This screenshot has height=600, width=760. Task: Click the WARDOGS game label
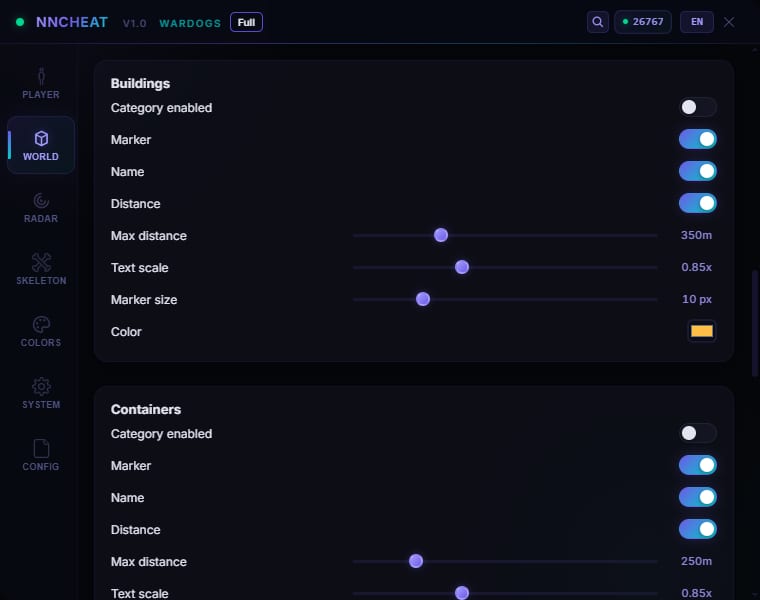tap(190, 23)
